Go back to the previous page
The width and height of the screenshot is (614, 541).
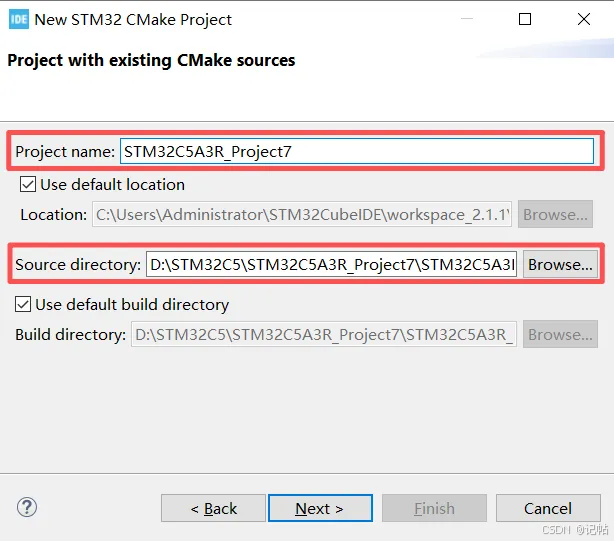(x=213, y=508)
